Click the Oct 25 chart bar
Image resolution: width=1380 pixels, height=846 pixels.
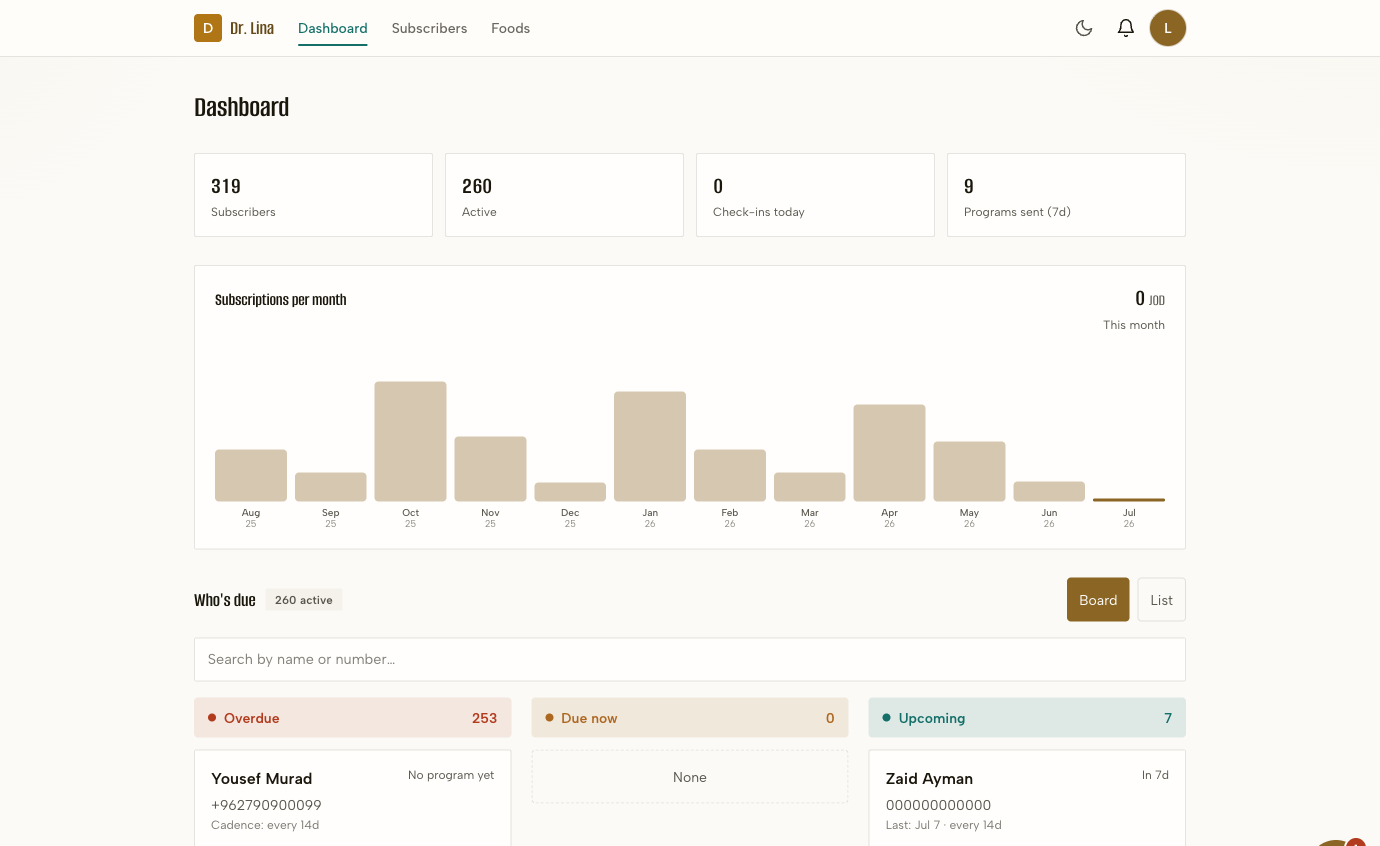410,441
